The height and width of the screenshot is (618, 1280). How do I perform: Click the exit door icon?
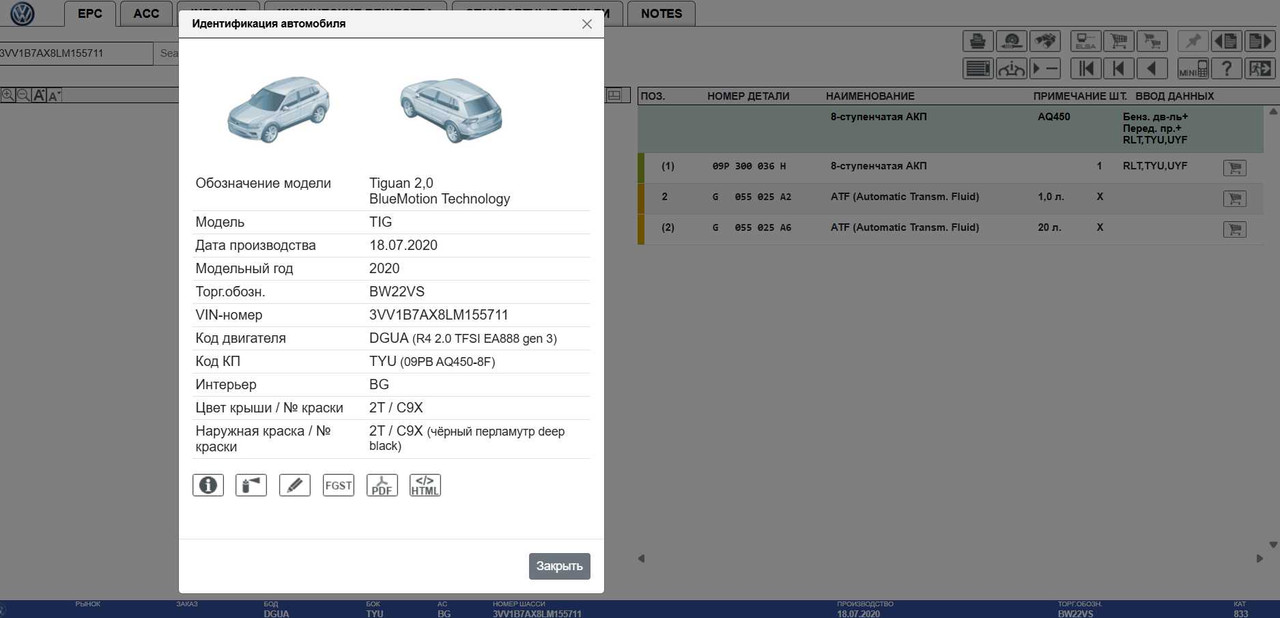(x=1260, y=68)
